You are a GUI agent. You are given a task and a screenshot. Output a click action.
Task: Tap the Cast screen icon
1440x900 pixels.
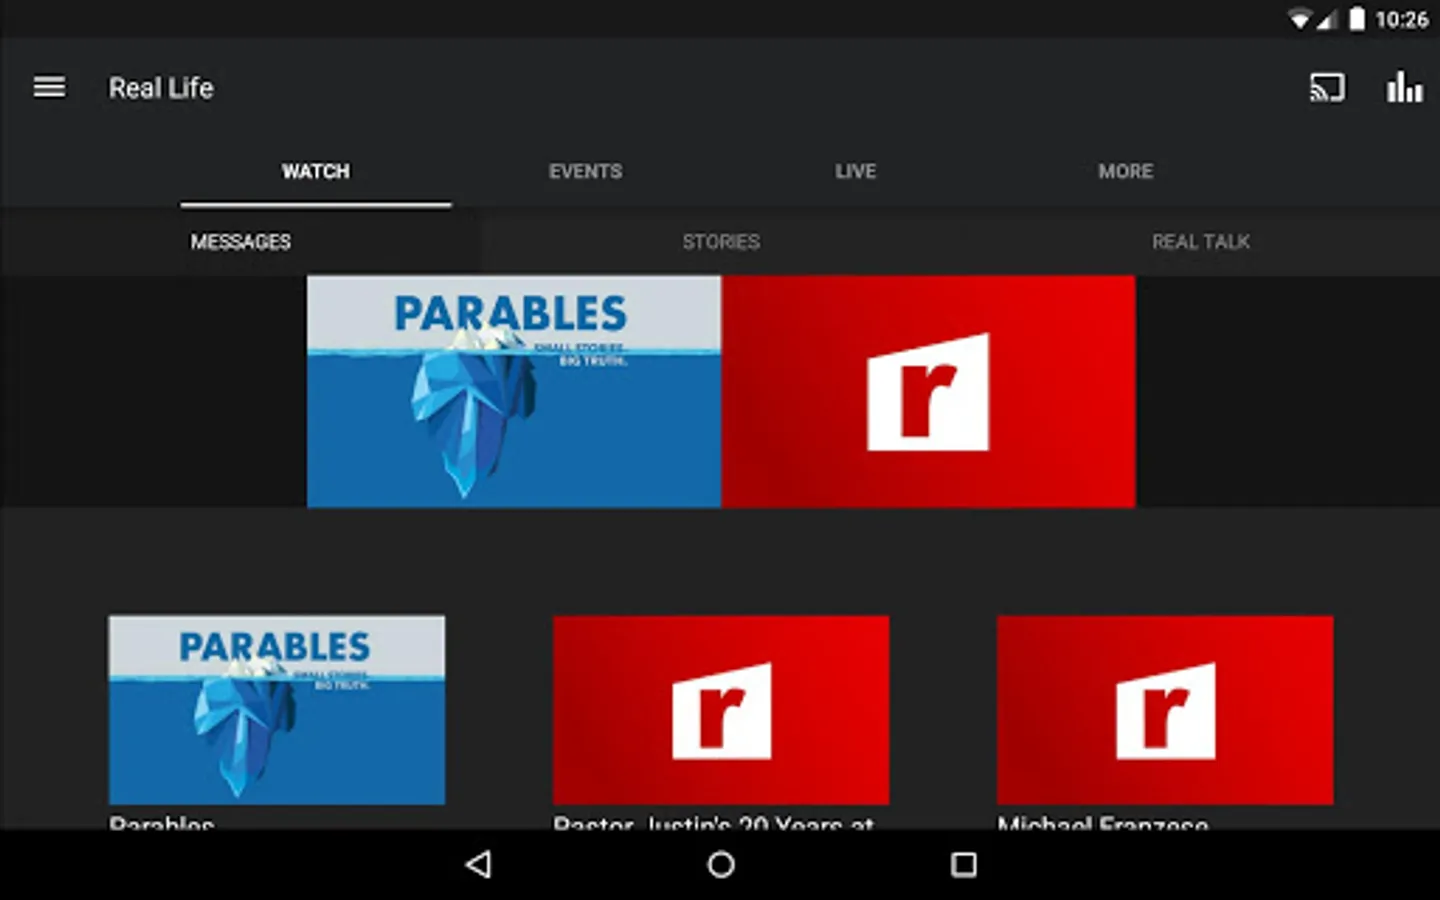coord(1327,88)
